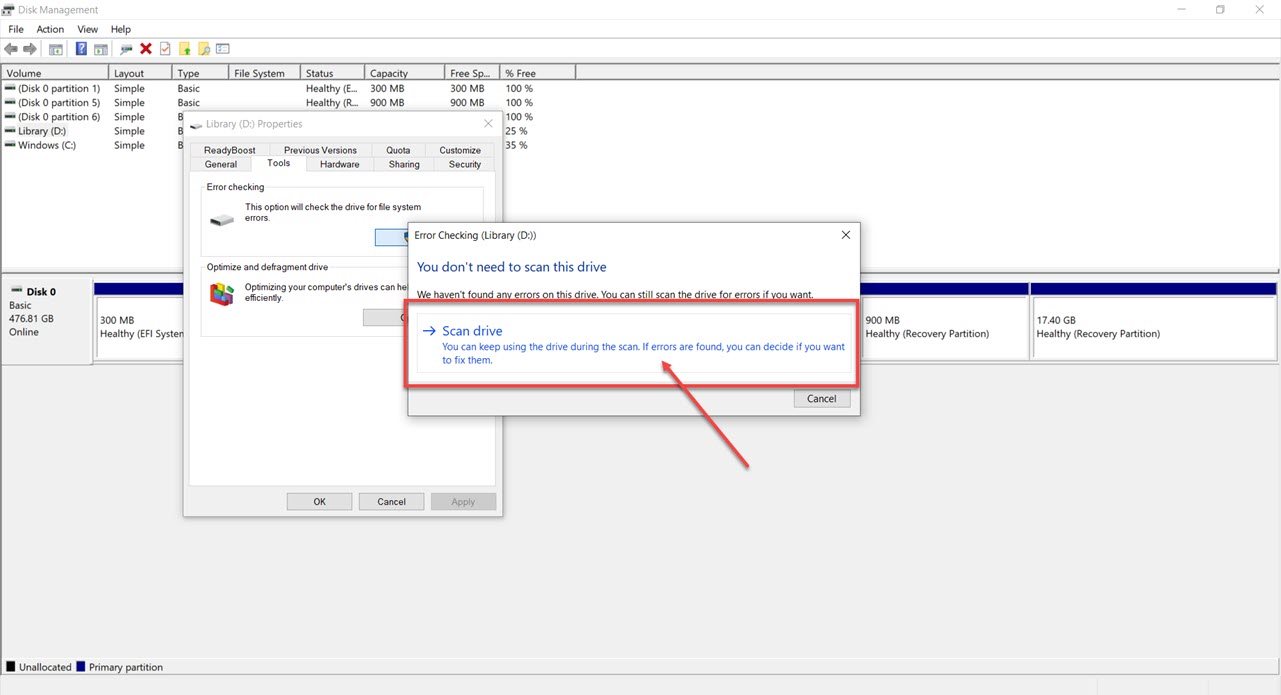
Task: Click the red Delete Volume icon
Action: 145,48
